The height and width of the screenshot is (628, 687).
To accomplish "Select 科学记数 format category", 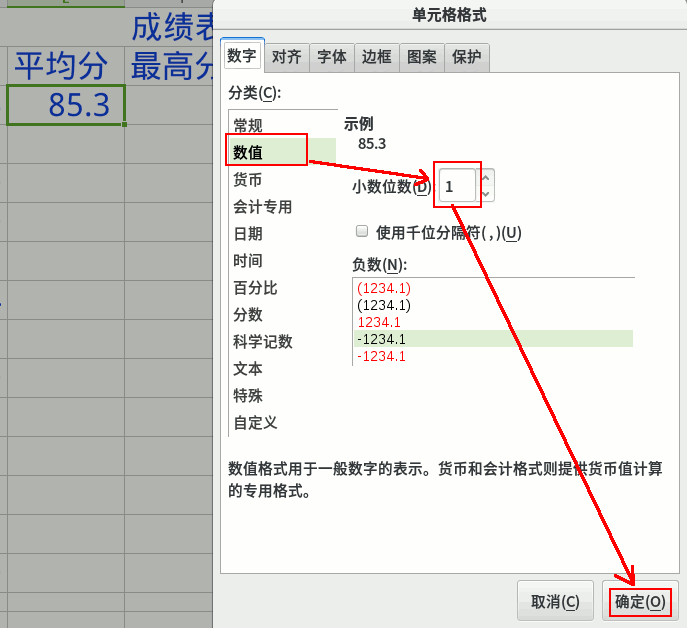I will pos(262,342).
